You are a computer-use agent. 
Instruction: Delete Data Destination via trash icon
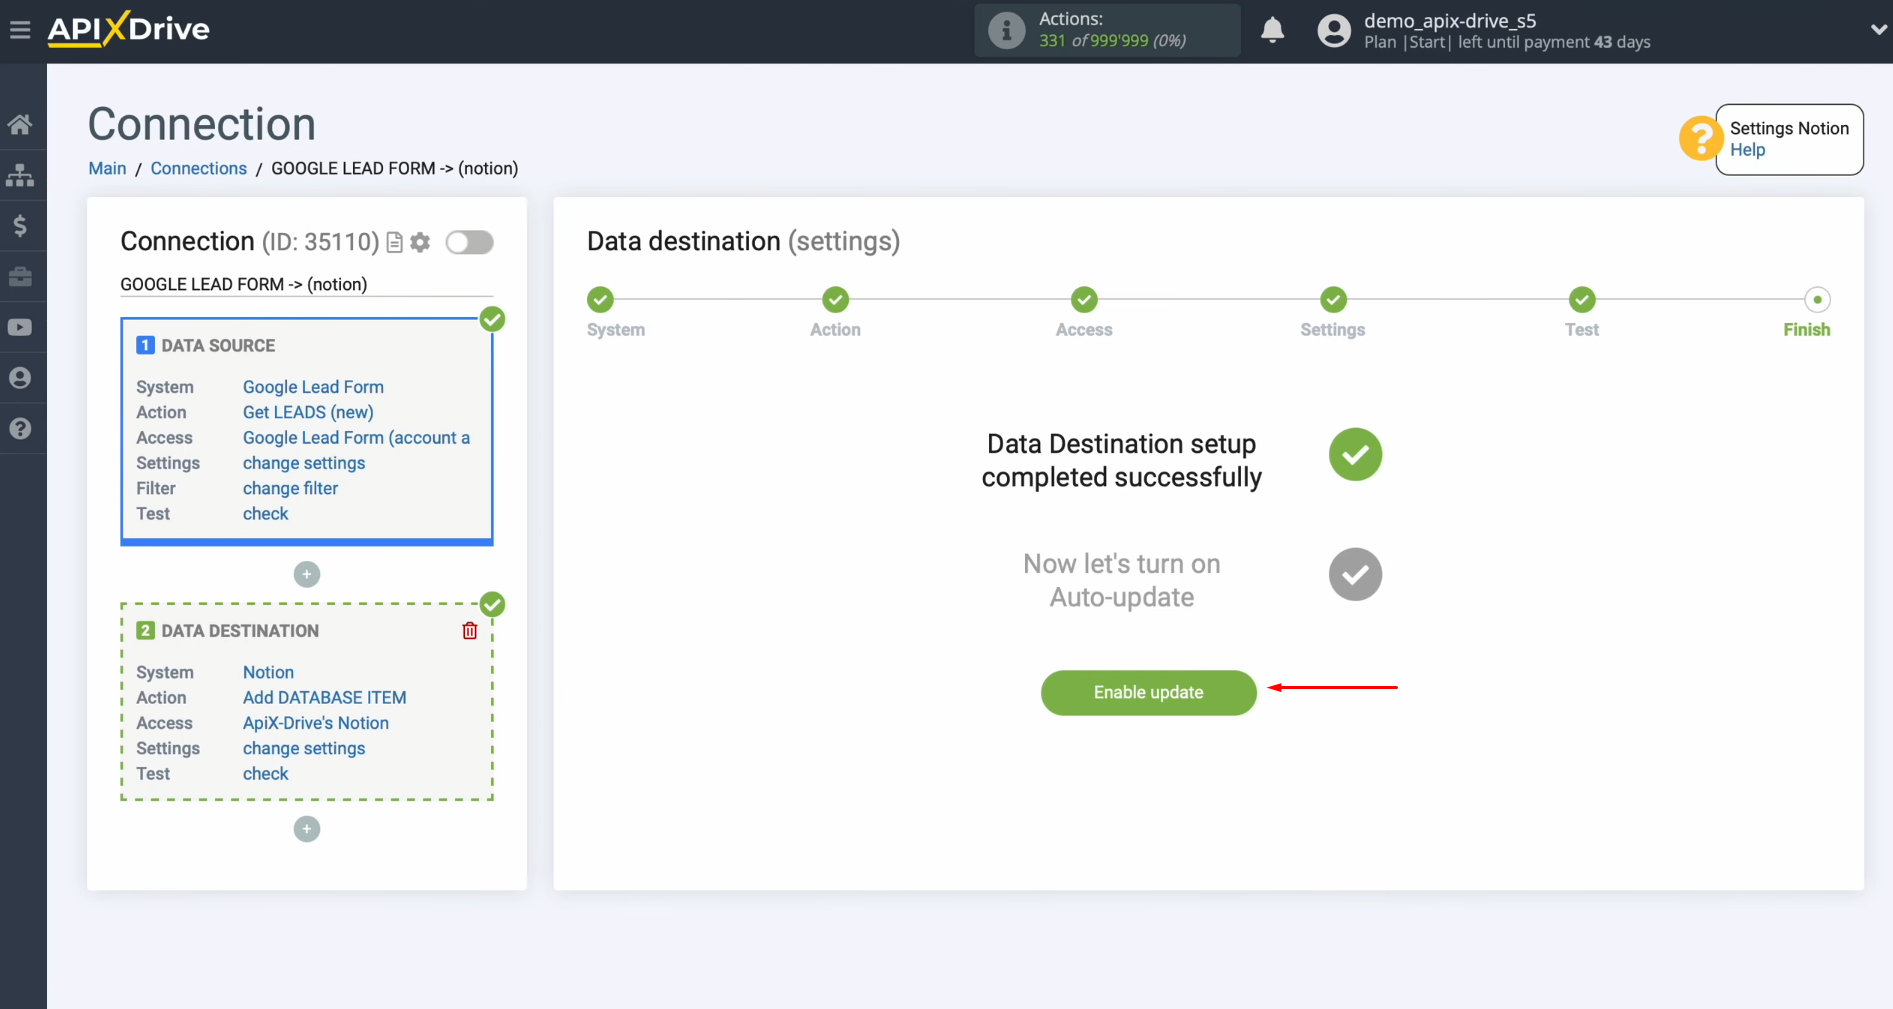469,630
